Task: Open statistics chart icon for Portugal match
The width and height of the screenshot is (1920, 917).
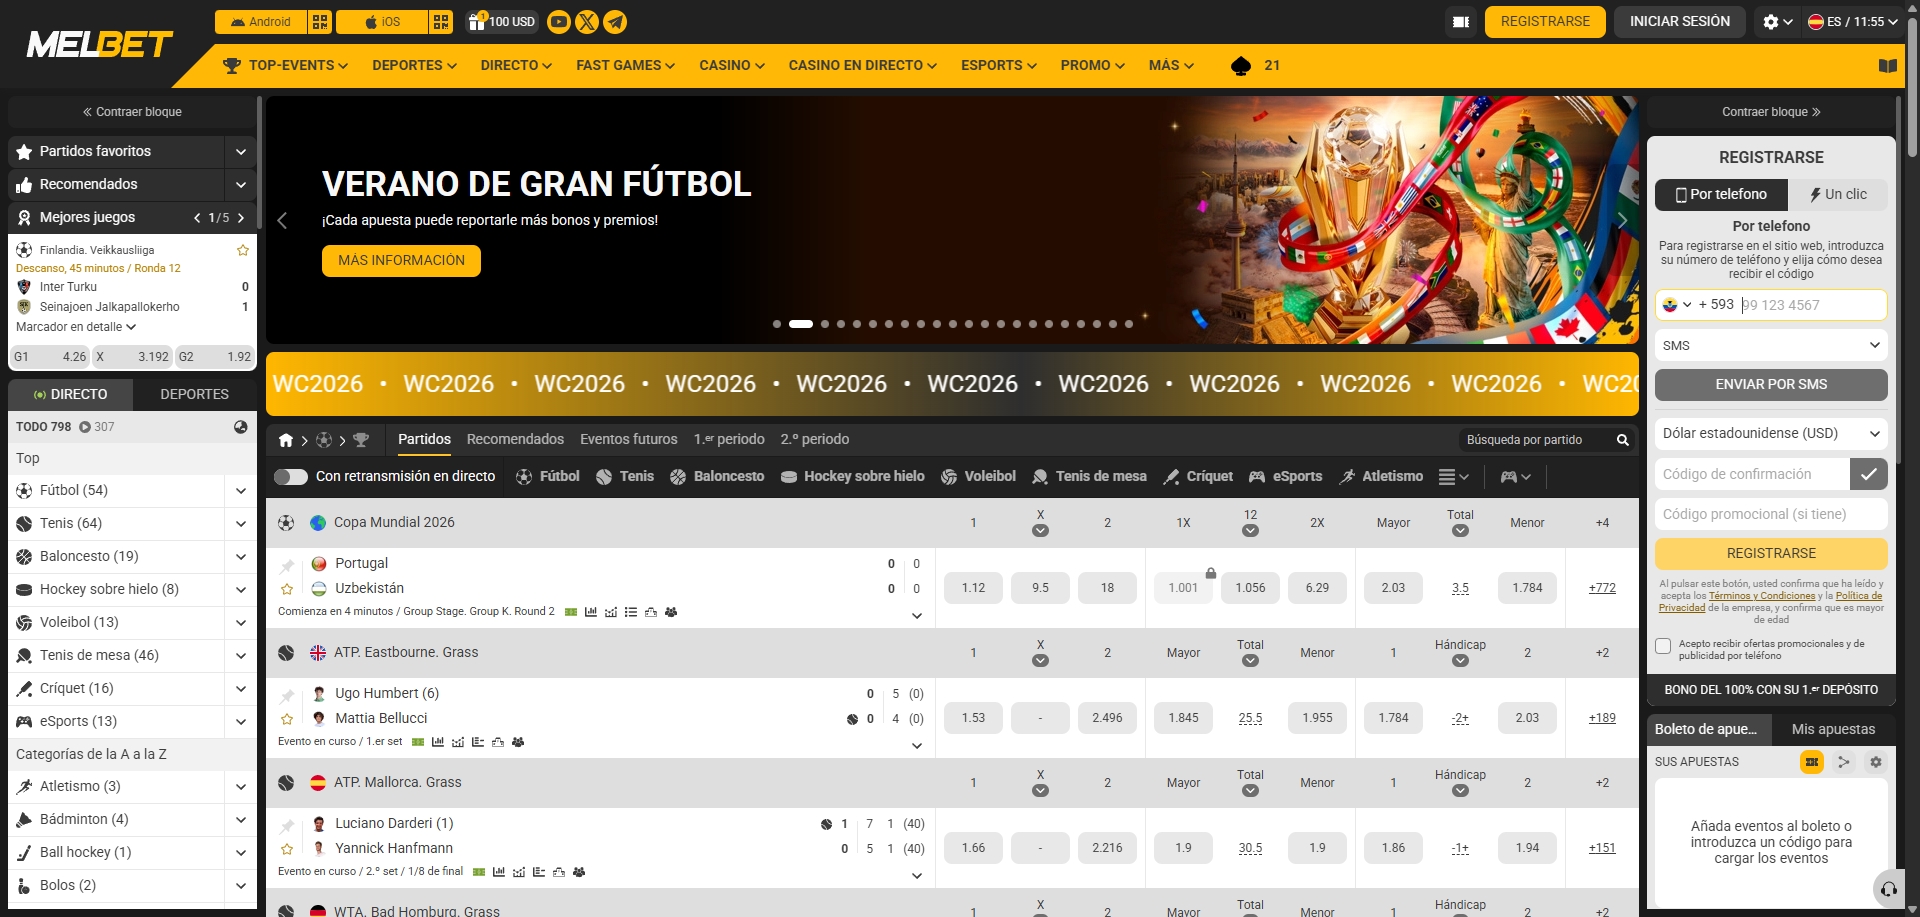Action: click(591, 612)
